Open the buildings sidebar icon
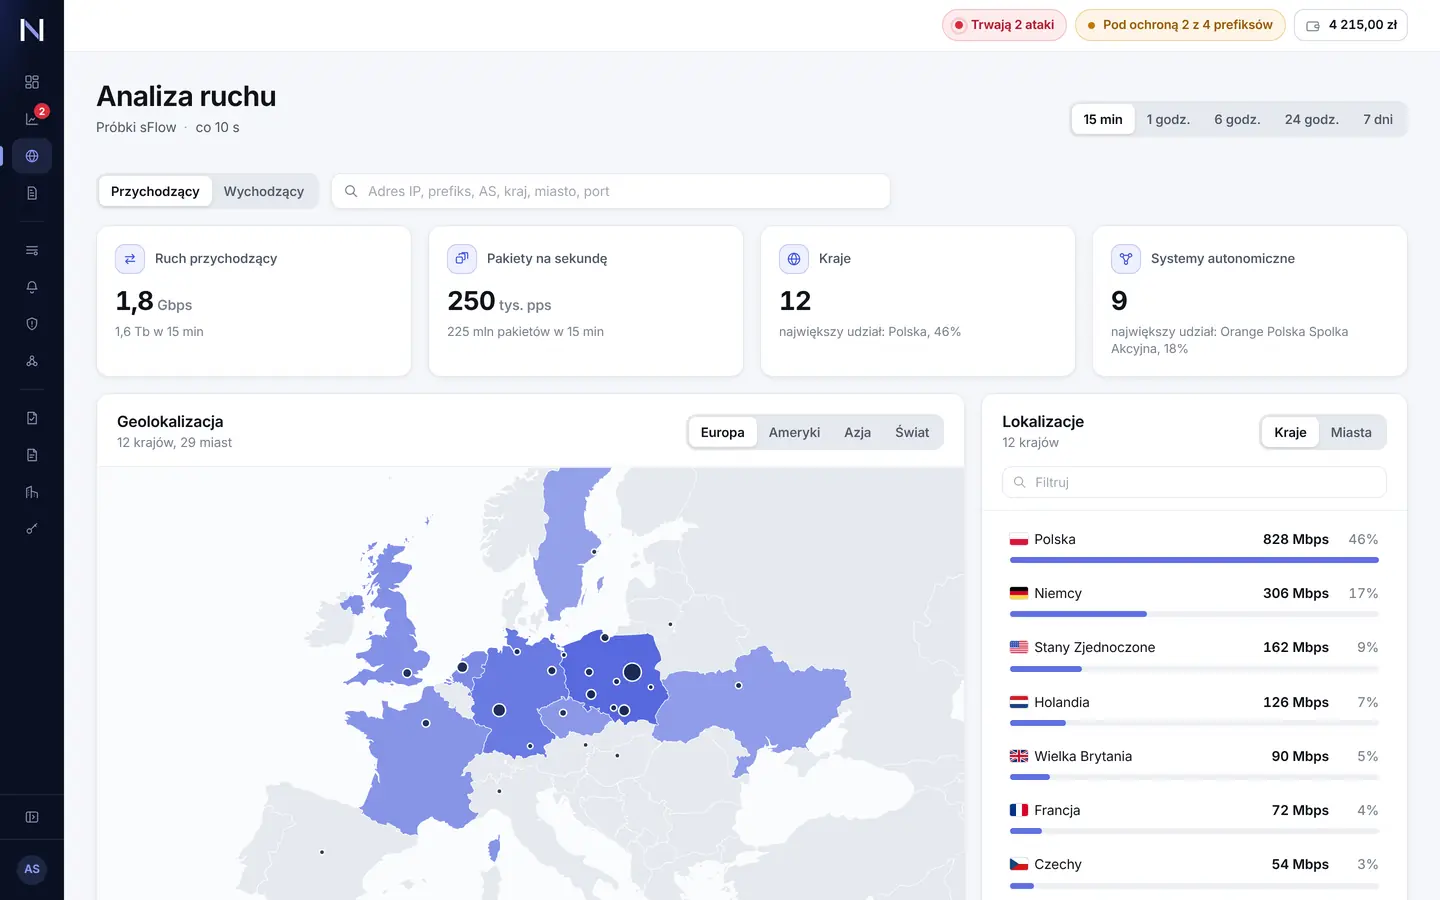 (32, 492)
